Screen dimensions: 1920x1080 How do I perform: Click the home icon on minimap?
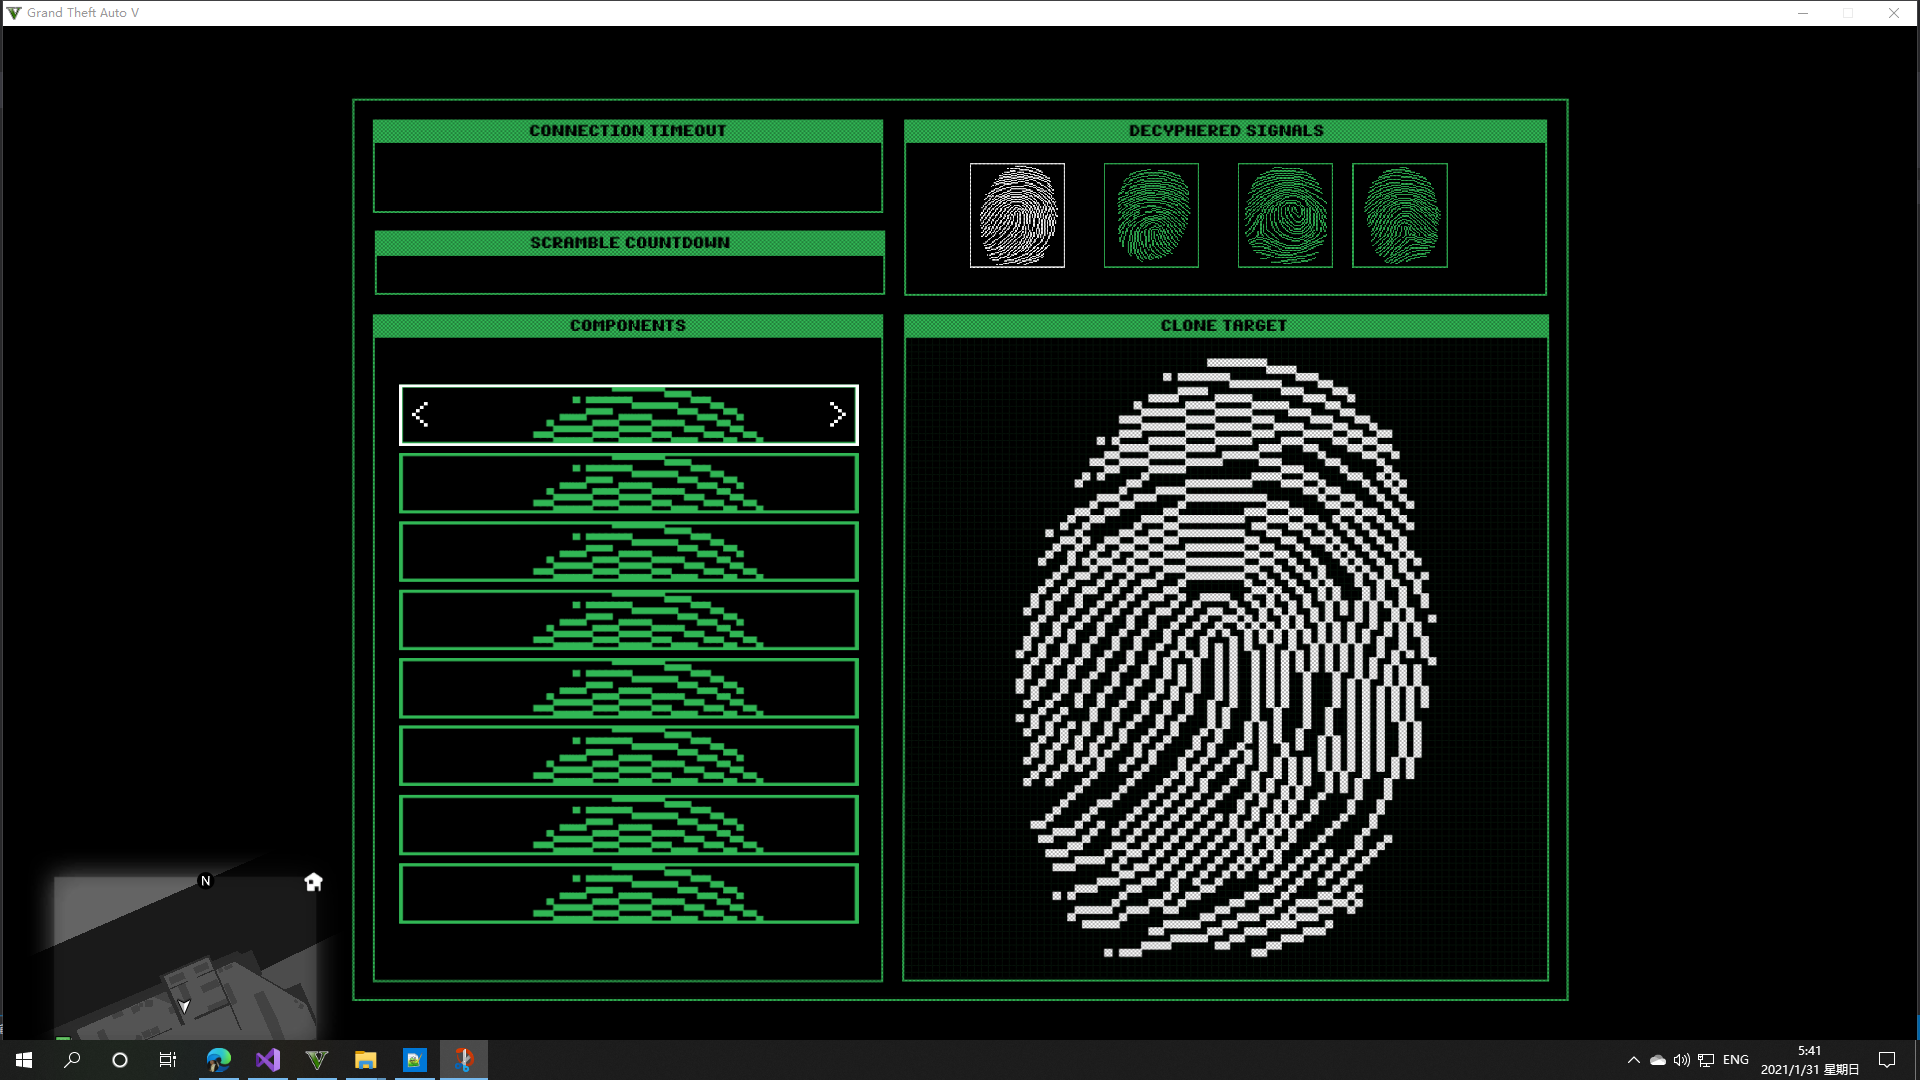coord(313,882)
